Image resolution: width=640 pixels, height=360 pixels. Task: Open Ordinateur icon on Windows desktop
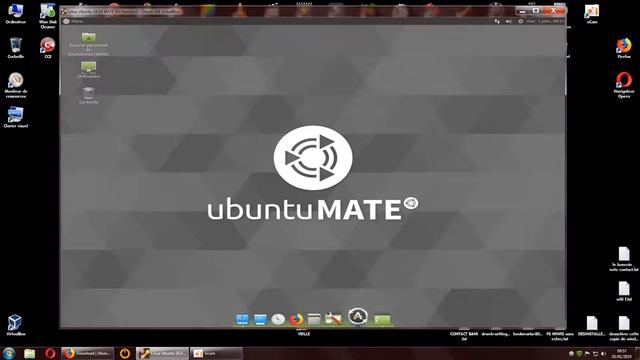click(16, 13)
